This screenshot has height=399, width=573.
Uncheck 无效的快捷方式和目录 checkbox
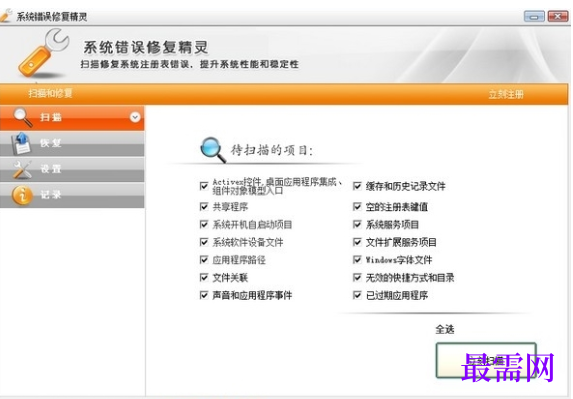357,277
